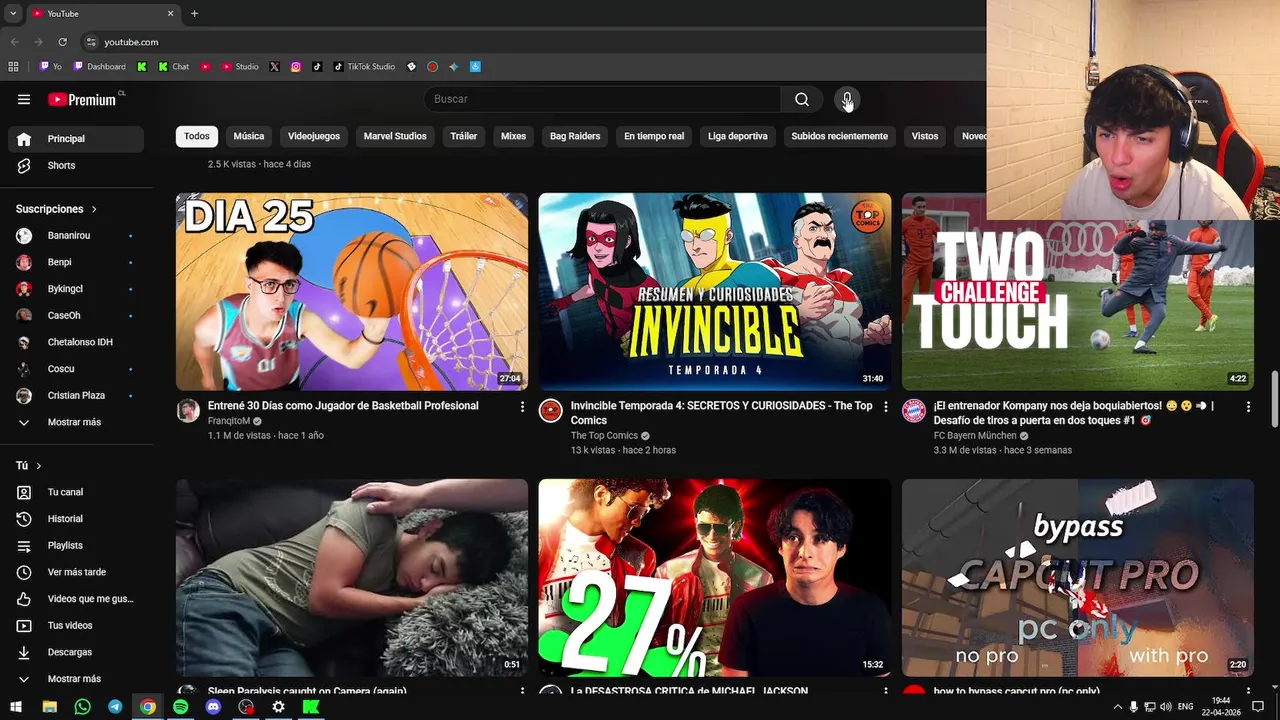Open the DIA 25 basketball thumbnail
This screenshot has width=1280, height=720.
[x=352, y=292]
